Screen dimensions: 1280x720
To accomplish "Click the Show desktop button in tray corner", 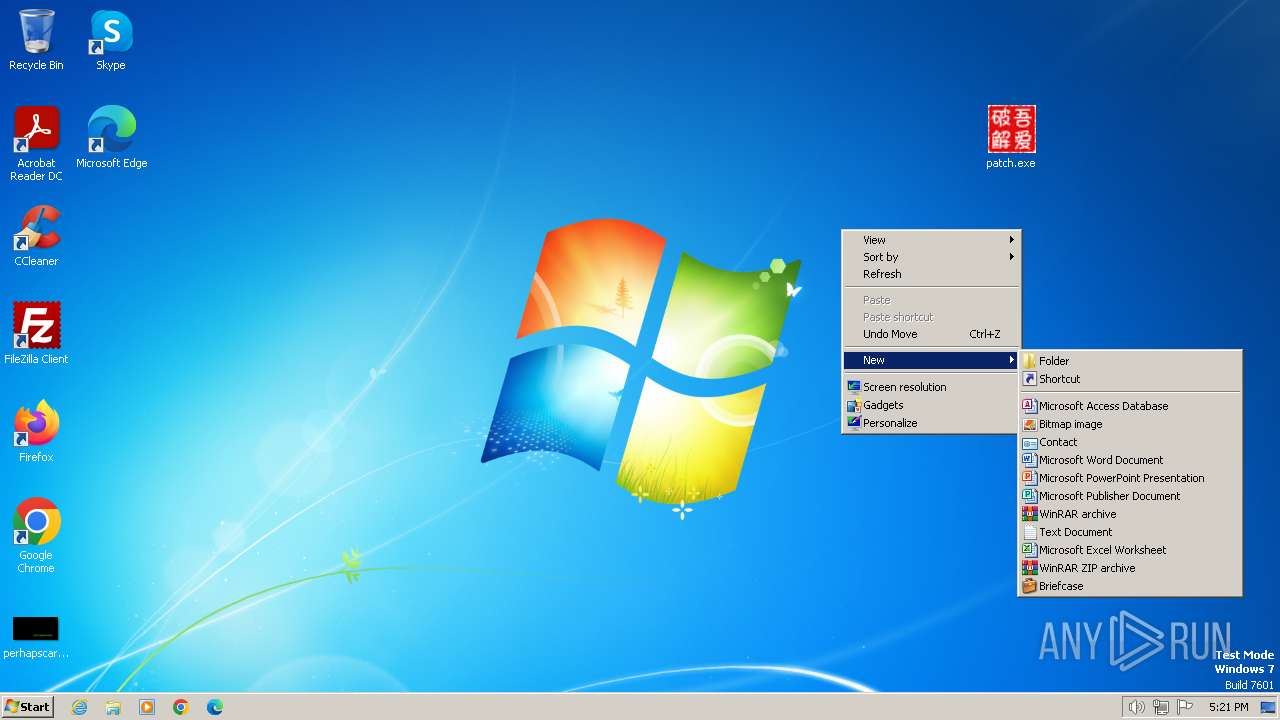I will click(x=1268, y=707).
